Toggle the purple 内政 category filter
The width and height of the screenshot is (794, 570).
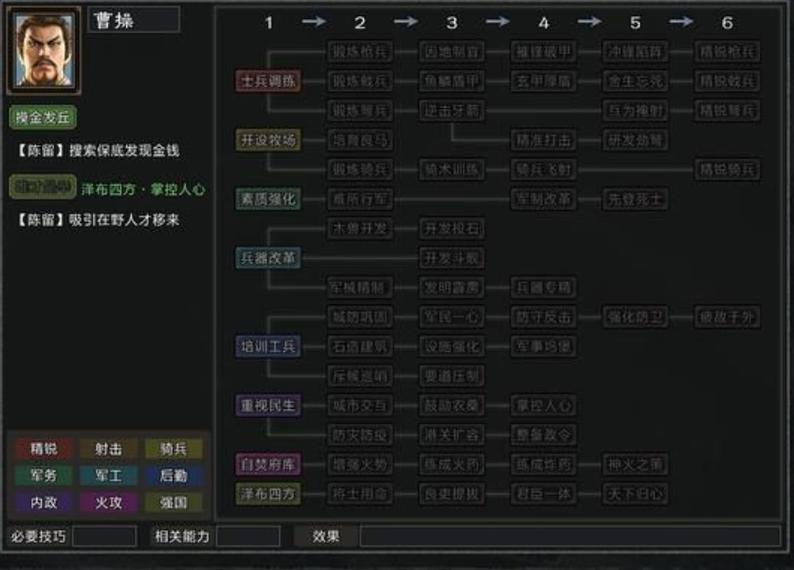click(x=44, y=502)
